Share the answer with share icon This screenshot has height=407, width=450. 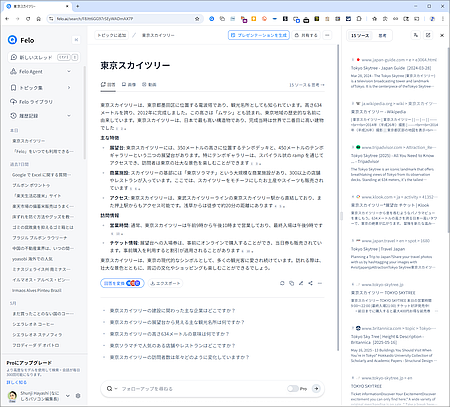(x=310, y=283)
